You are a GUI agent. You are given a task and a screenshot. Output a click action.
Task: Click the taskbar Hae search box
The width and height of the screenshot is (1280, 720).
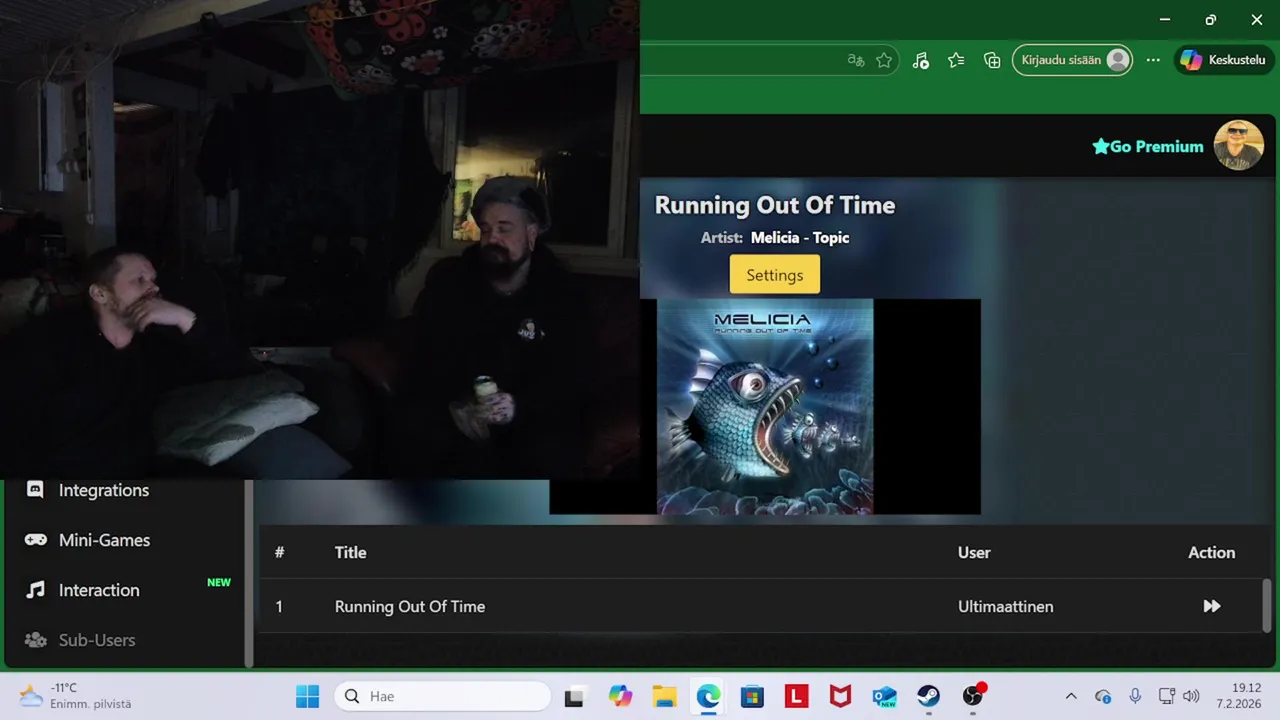[442, 696]
